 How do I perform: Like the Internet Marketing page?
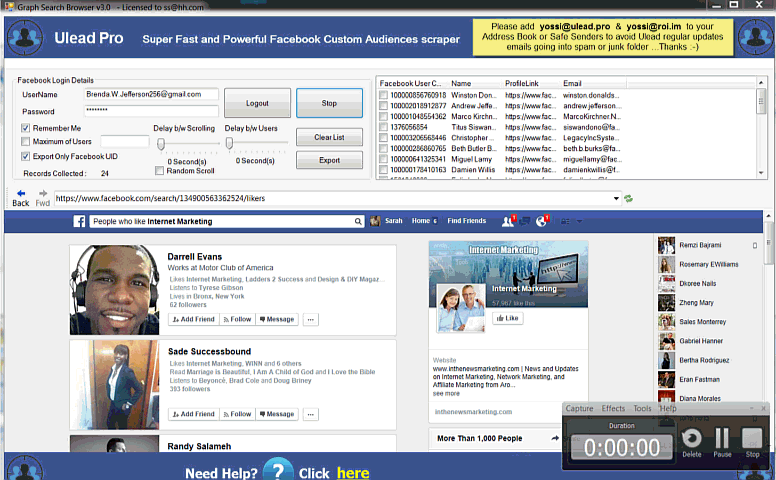pos(507,318)
